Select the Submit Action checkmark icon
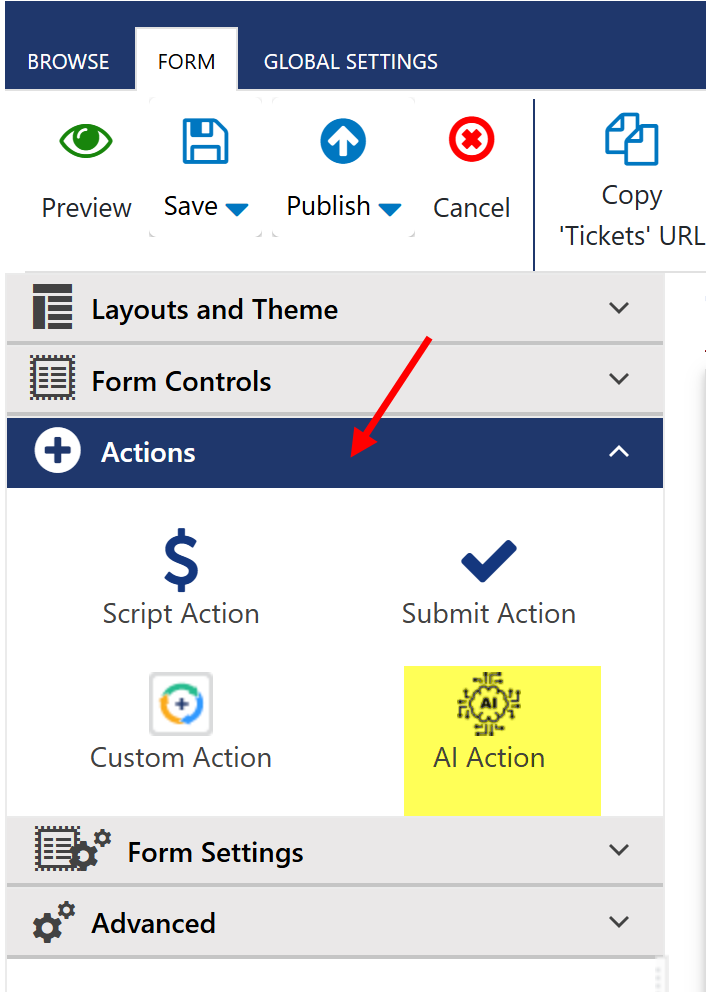The width and height of the screenshot is (706, 992). click(x=488, y=561)
